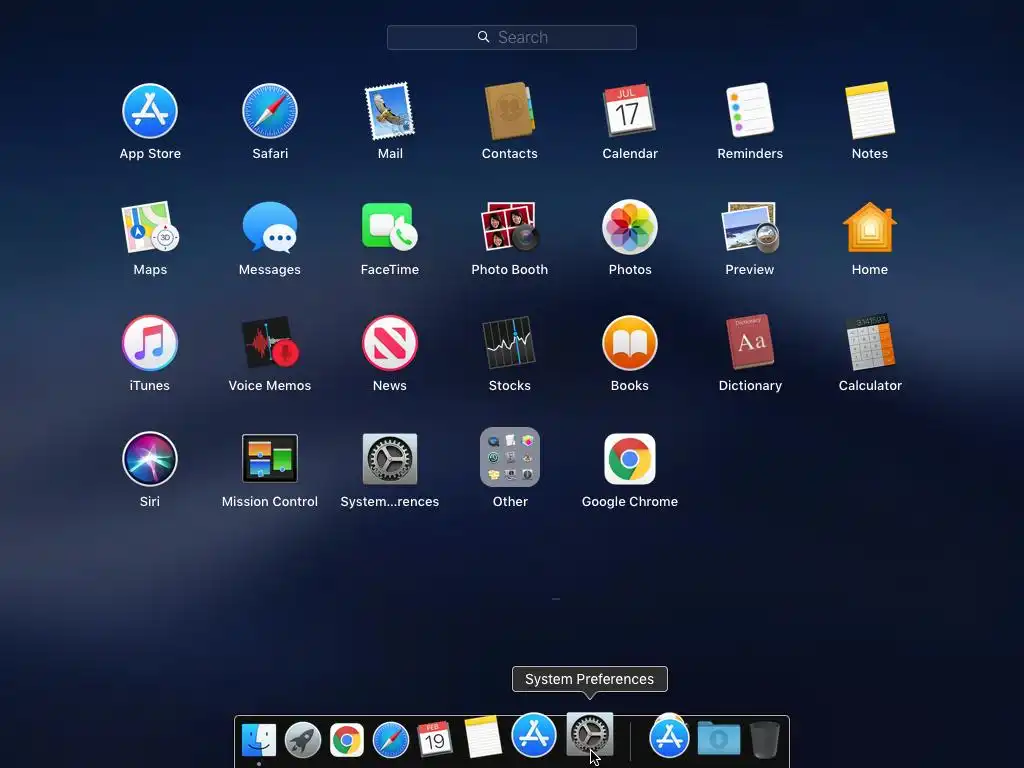Open the Downloads folder in the Dock

click(718, 739)
